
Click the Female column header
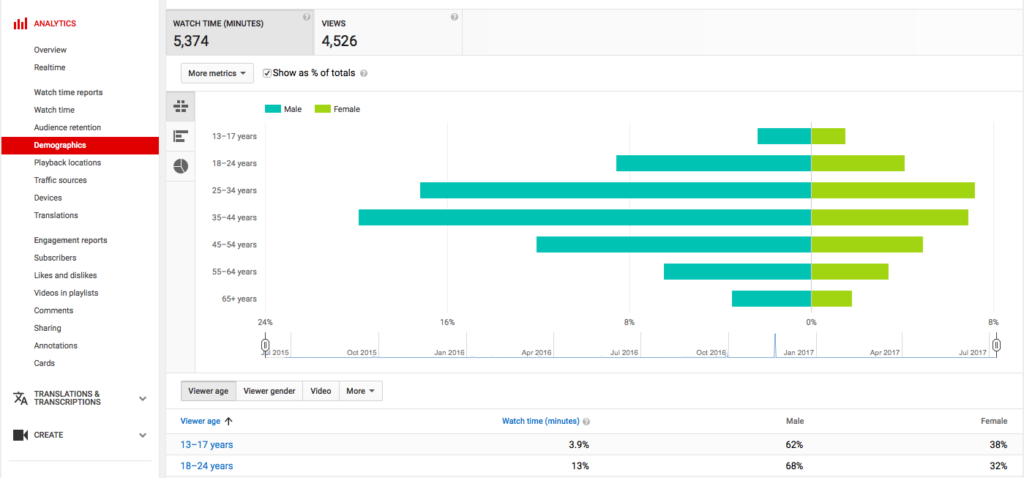pyautogui.click(x=994, y=422)
